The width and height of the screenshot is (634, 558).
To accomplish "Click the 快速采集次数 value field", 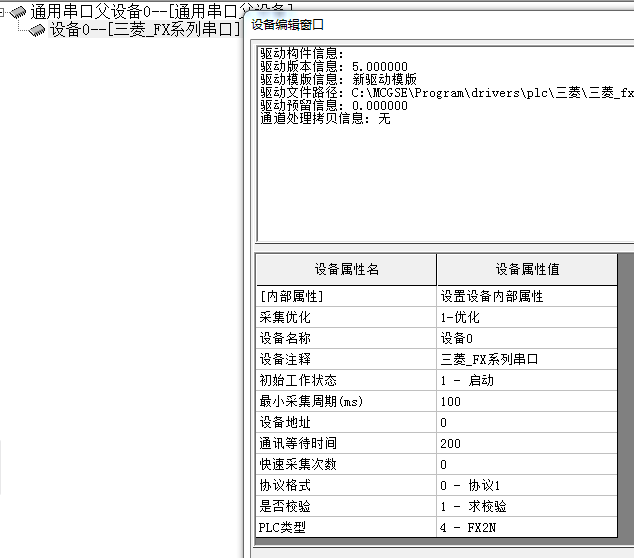I will 527,464.
